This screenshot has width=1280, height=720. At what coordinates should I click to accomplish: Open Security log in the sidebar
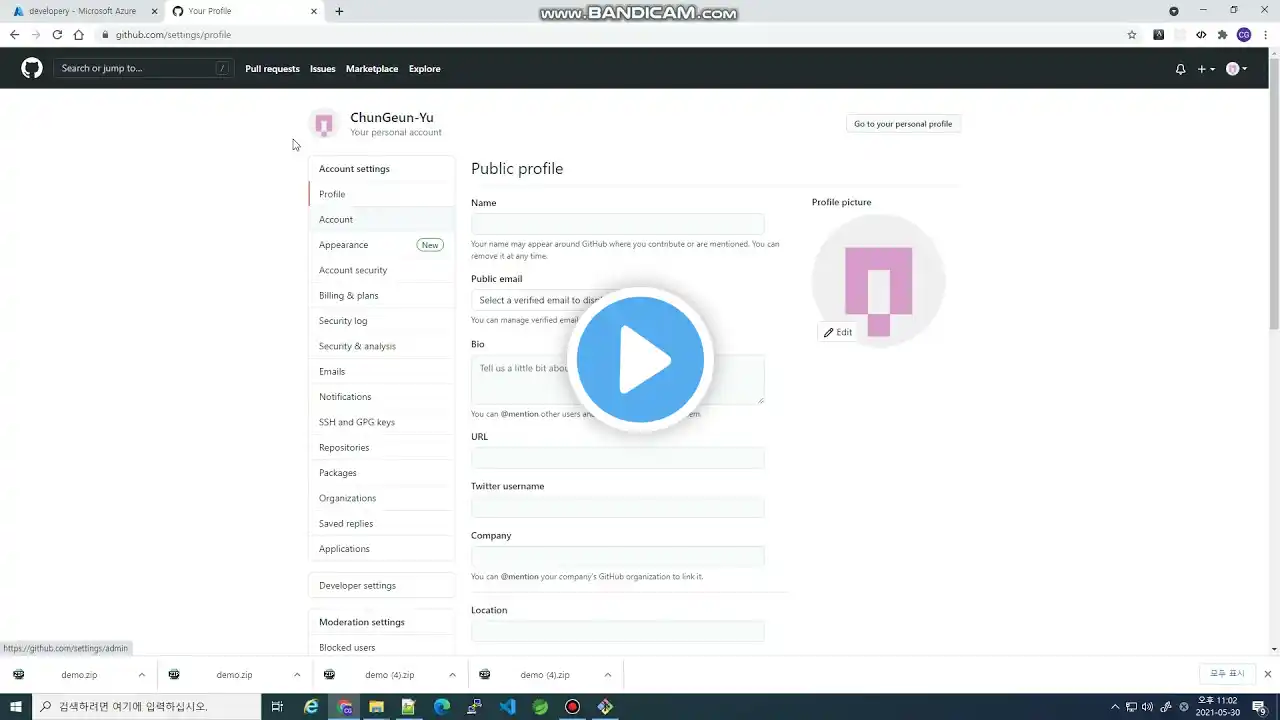point(381,321)
